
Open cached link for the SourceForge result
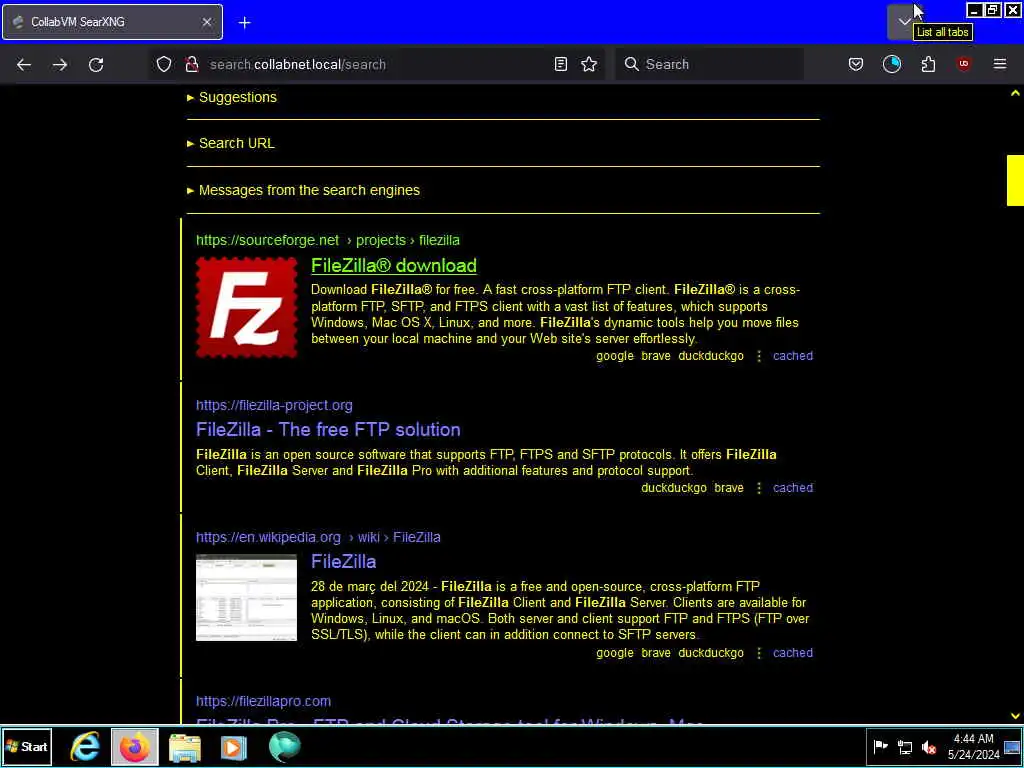click(x=793, y=356)
